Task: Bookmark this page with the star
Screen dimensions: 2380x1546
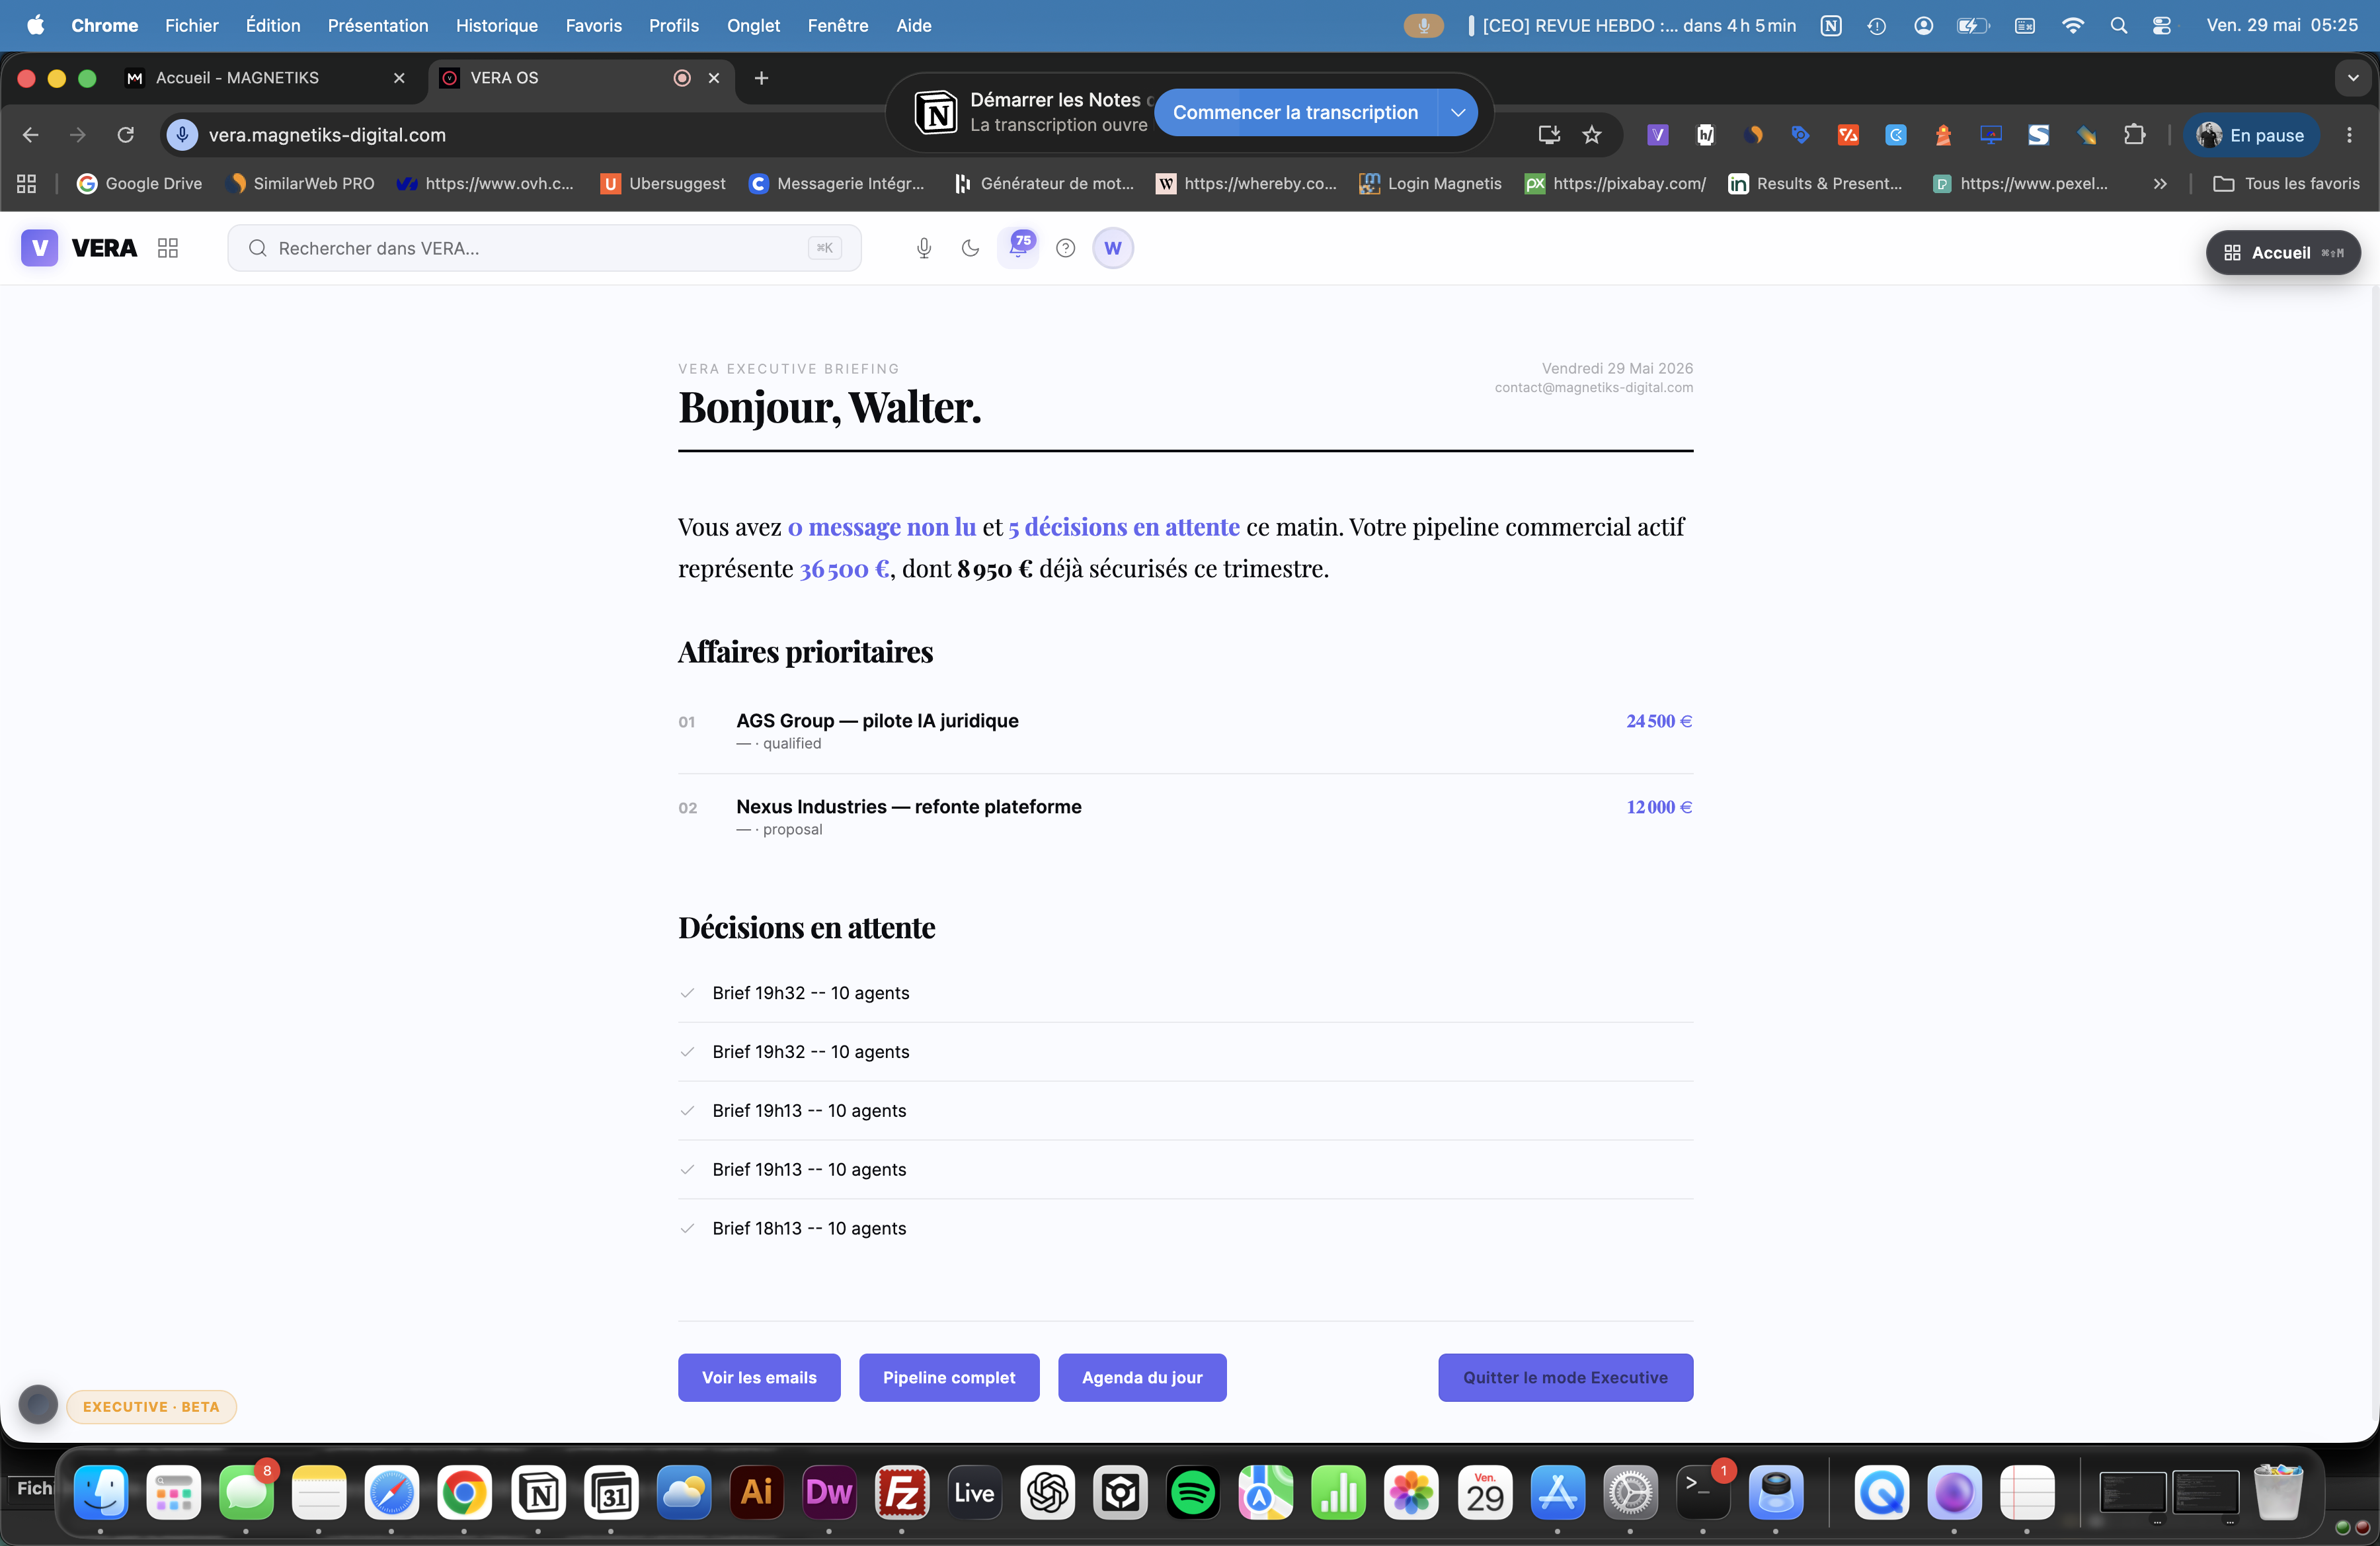Action: click(x=1592, y=135)
